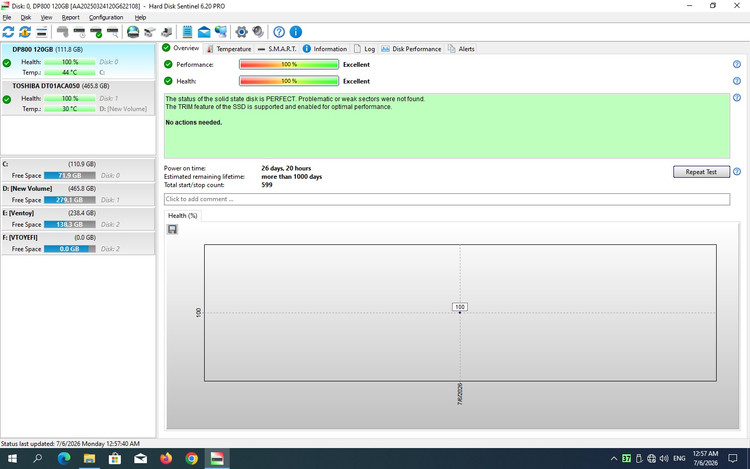Click help icon beside Health rating

(737, 81)
